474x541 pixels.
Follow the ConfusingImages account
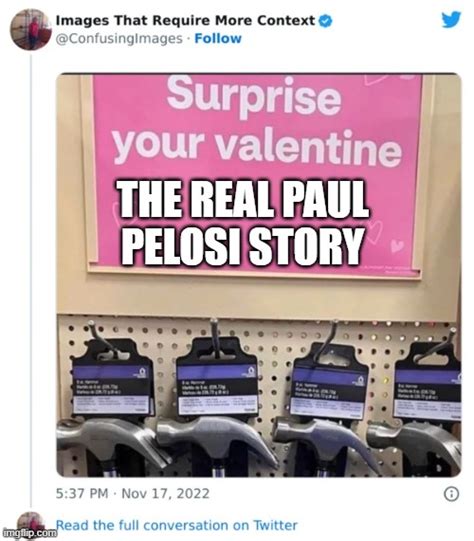(x=218, y=38)
